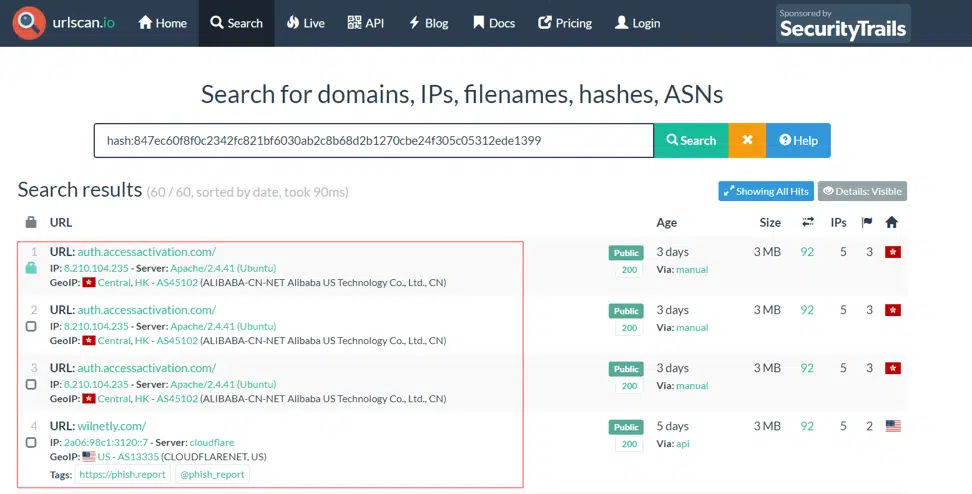Click the https://phish.report tag

(x=123, y=475)
